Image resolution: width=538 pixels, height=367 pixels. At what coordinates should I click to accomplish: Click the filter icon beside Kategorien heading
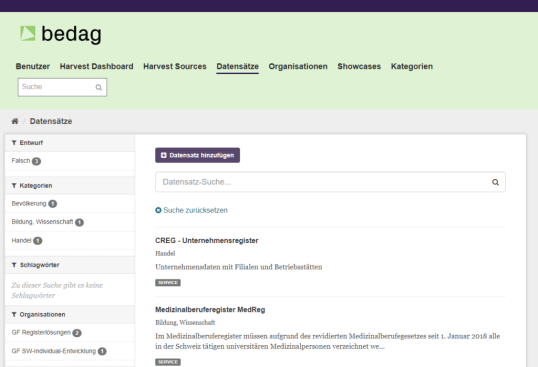(x=14, y=186)
